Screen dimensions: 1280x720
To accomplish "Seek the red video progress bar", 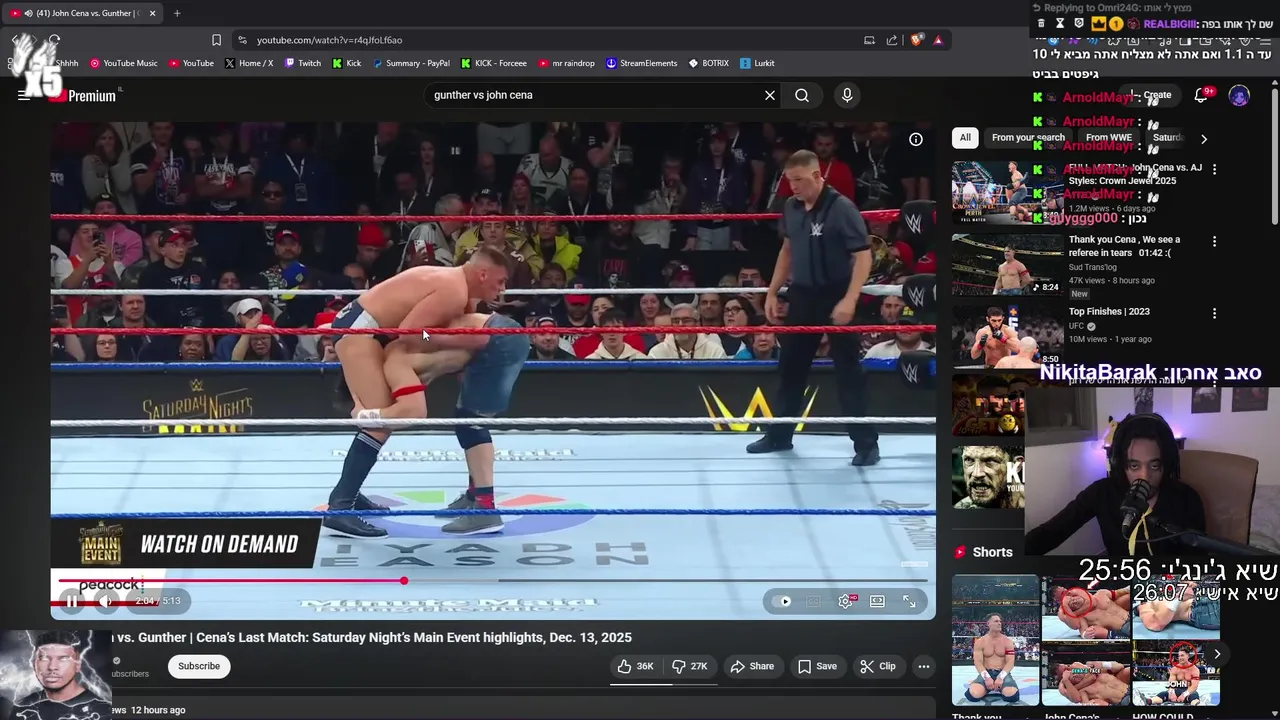I will (x=493, y=580).
